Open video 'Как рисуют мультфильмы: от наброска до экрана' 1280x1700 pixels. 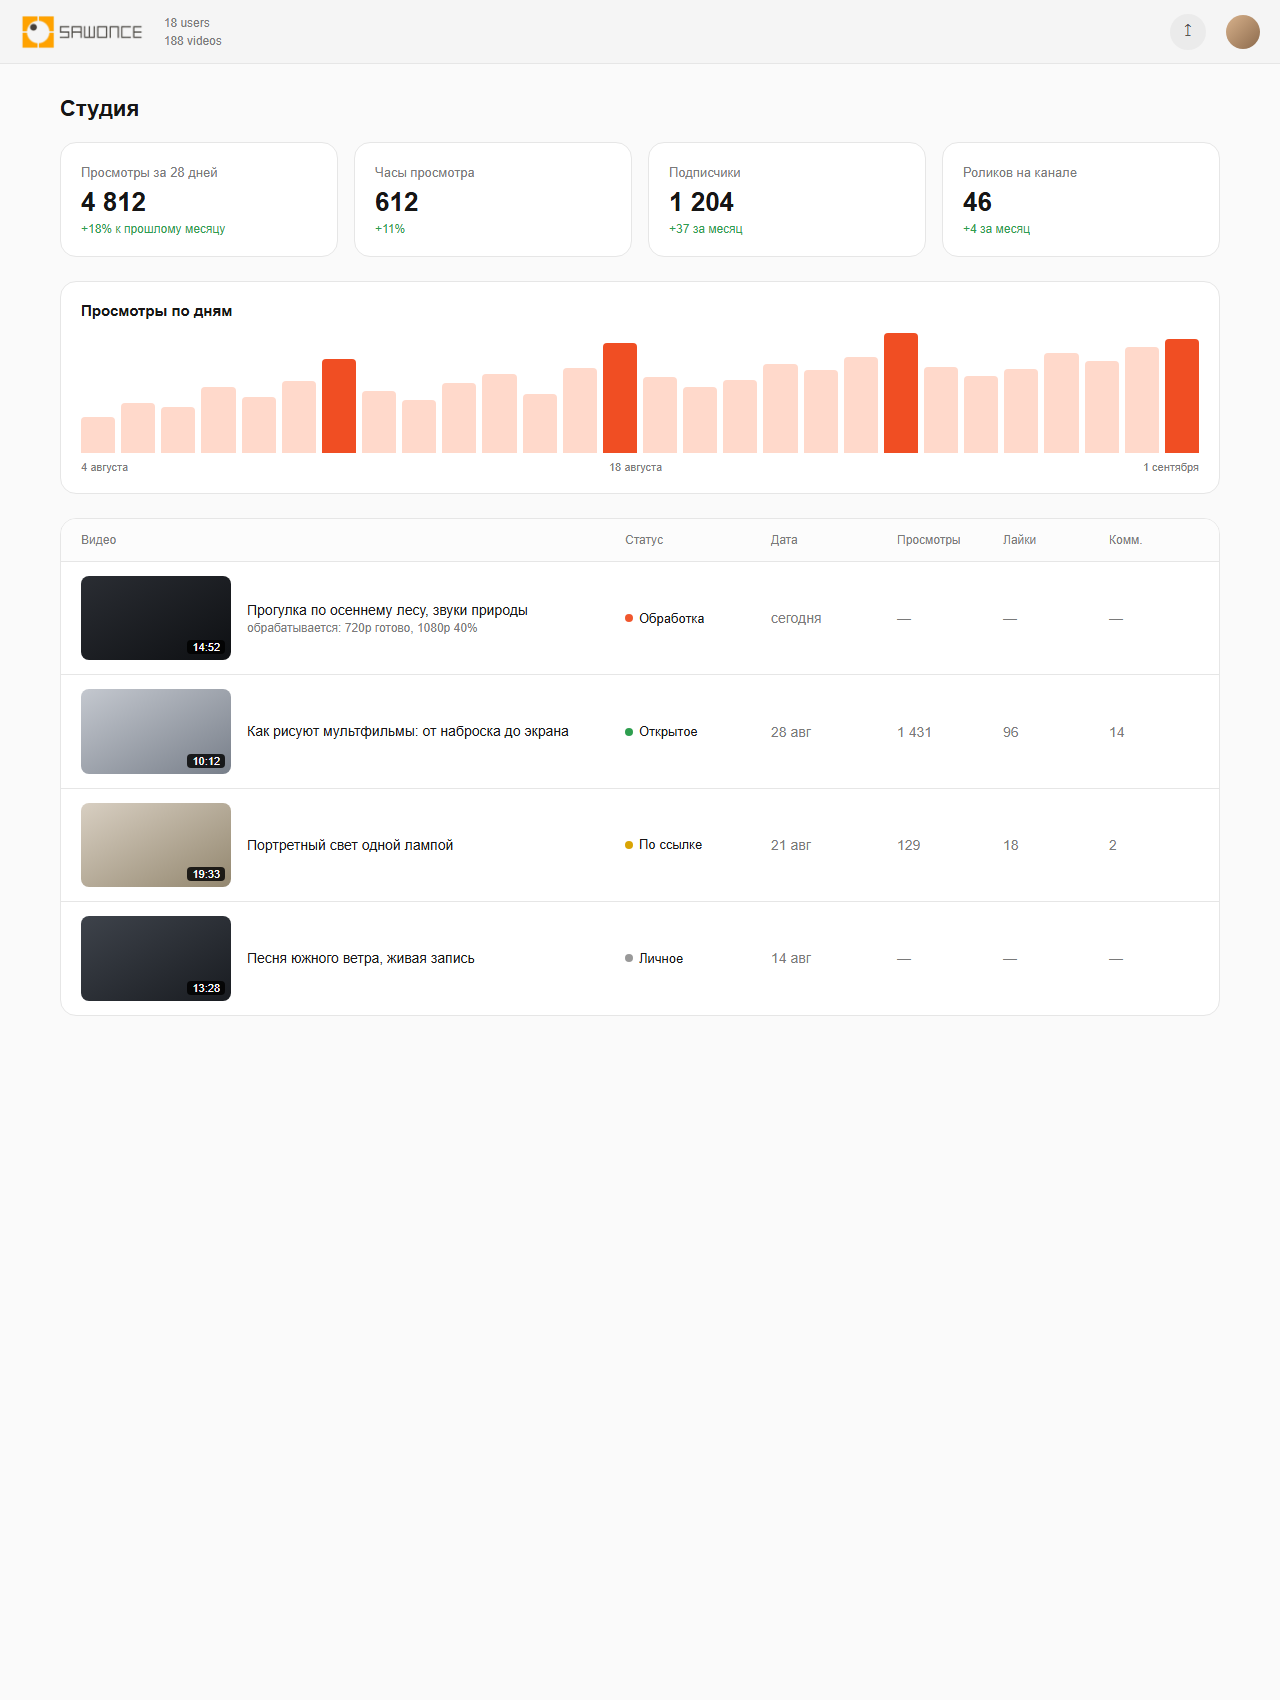(408, 731)
